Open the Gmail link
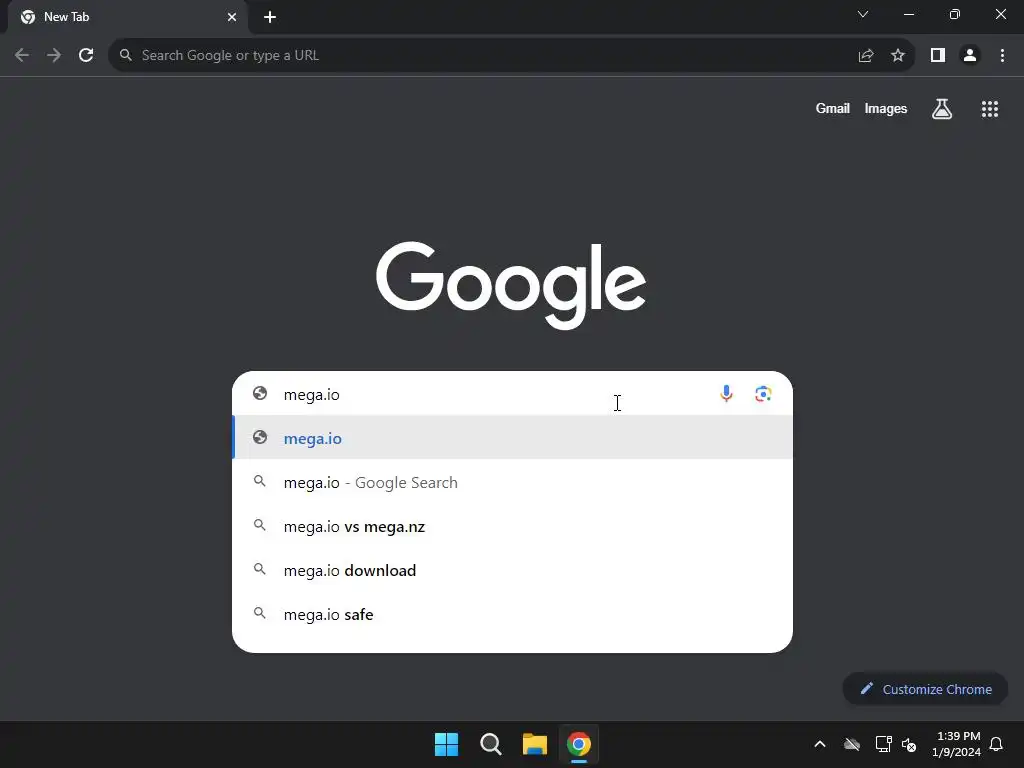 tap(833, 109)
